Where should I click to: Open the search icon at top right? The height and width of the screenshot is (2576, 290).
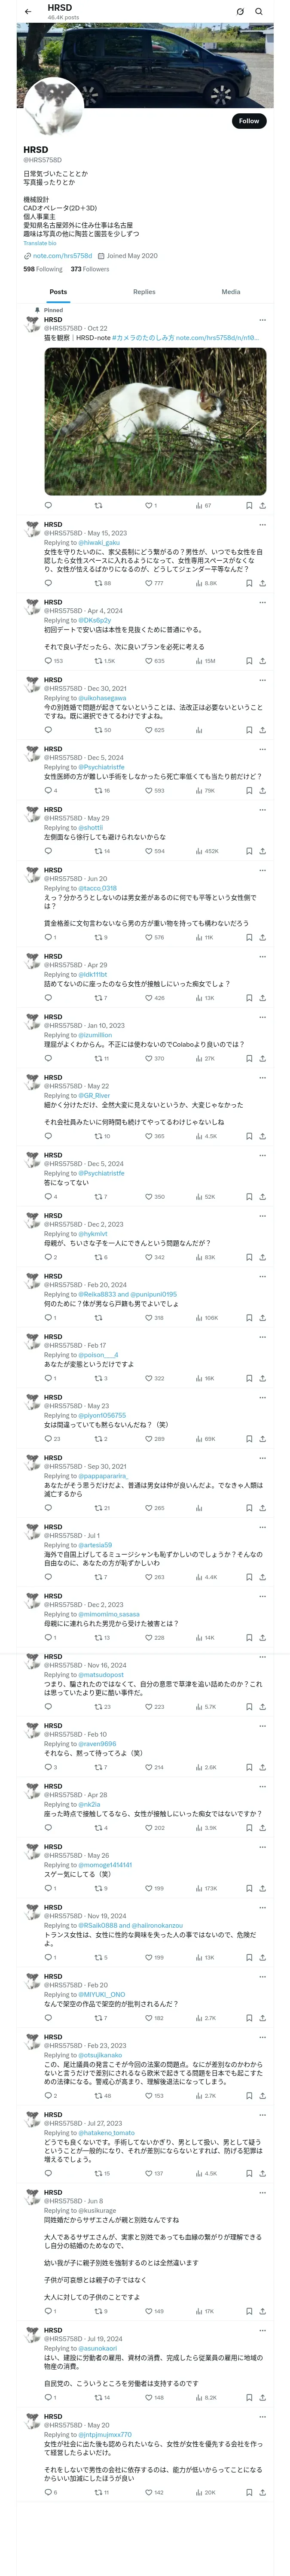[x=259, y=11]
